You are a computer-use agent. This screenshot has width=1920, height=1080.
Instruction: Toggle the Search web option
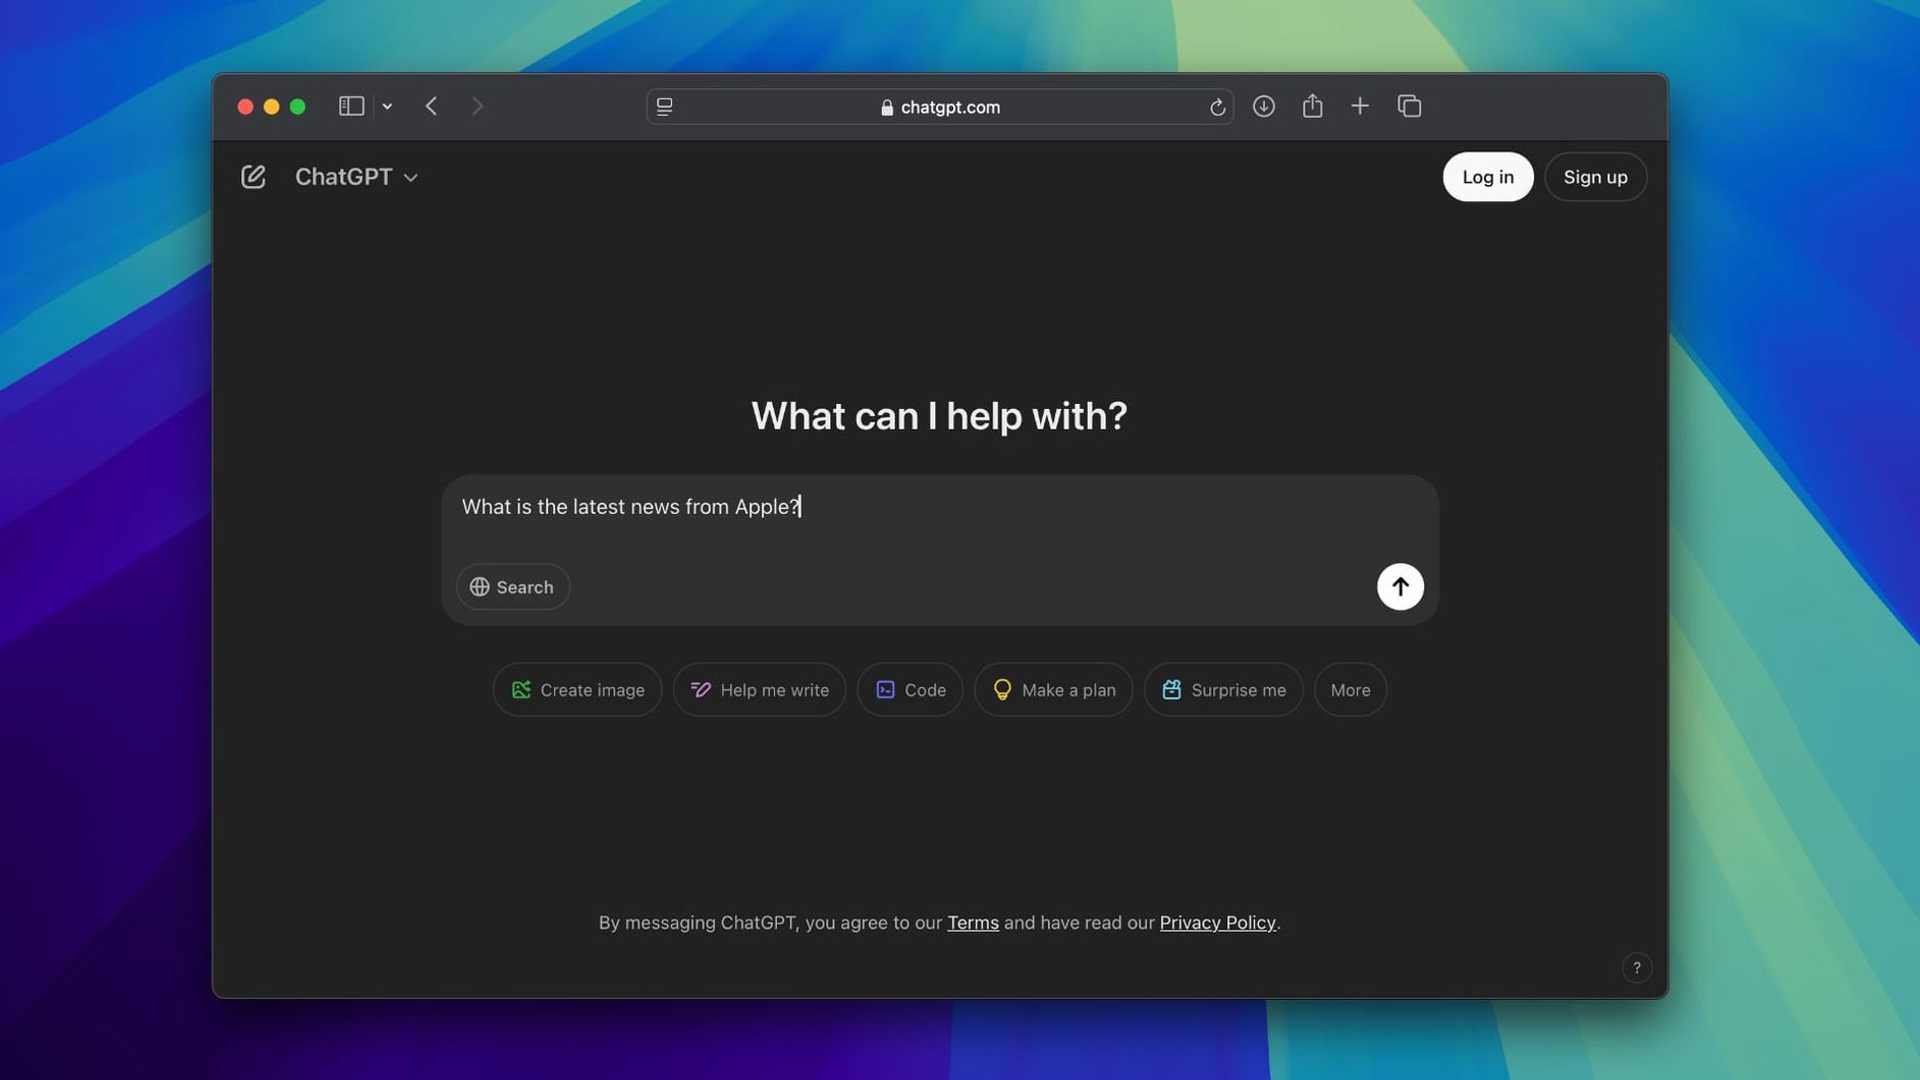point(512,587)
